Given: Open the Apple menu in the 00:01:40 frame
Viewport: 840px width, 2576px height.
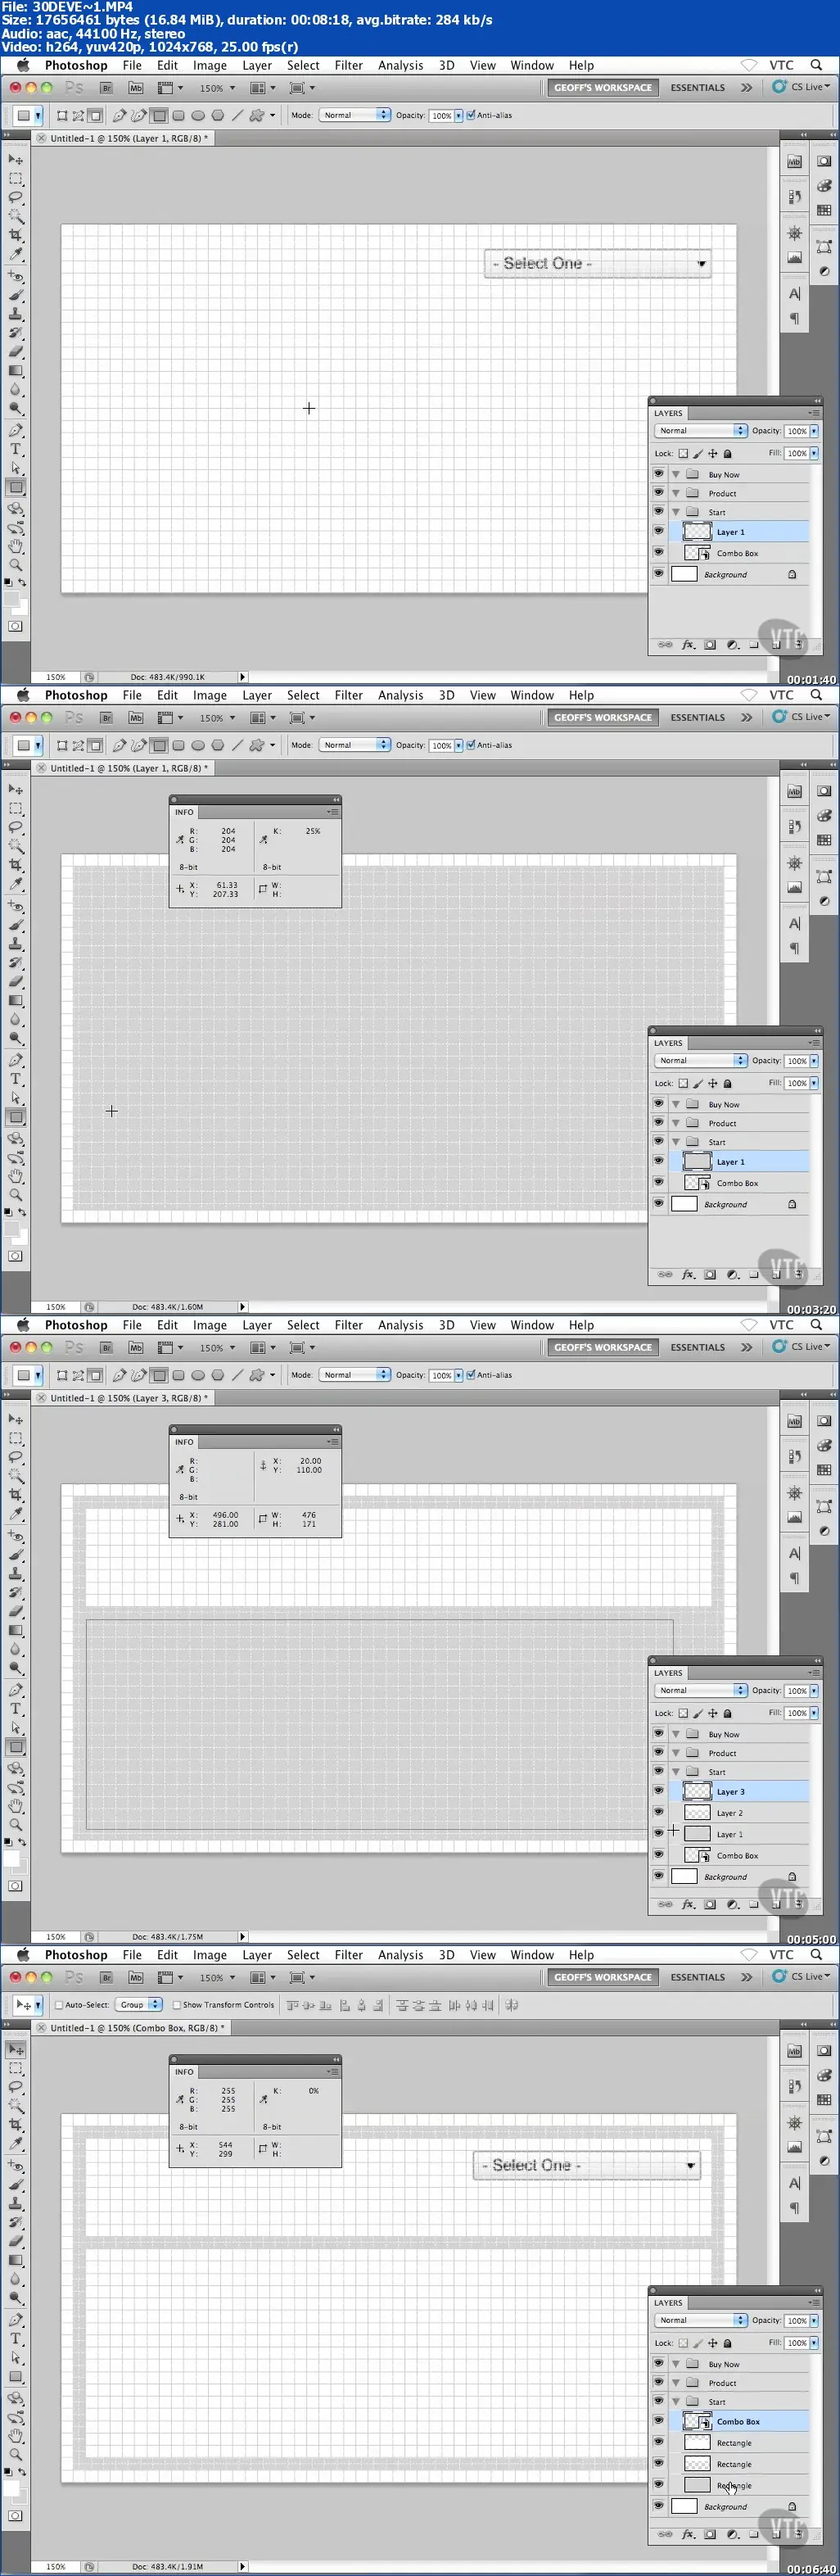Looking at the screenshot, I should click(x=23, y=65).
